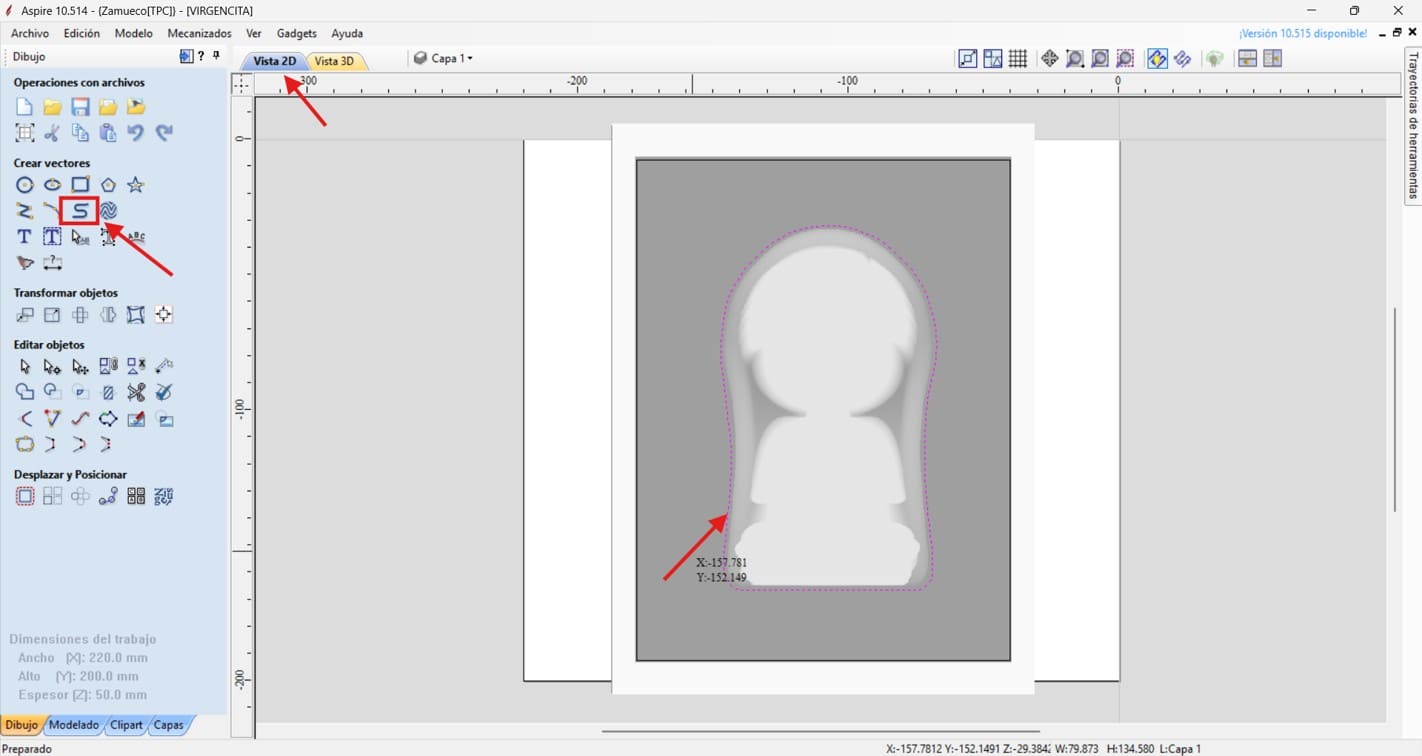This screenshot has width=1422, height=756.
Task: Toggle pin on the Dibujo panel
Action: (x=217, y=57)
